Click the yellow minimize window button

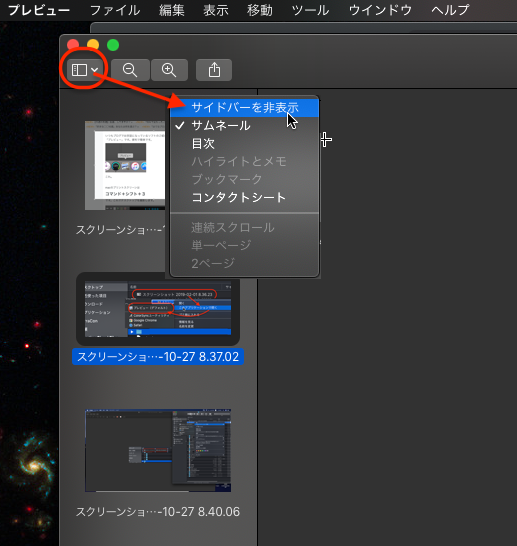point(93,45)
